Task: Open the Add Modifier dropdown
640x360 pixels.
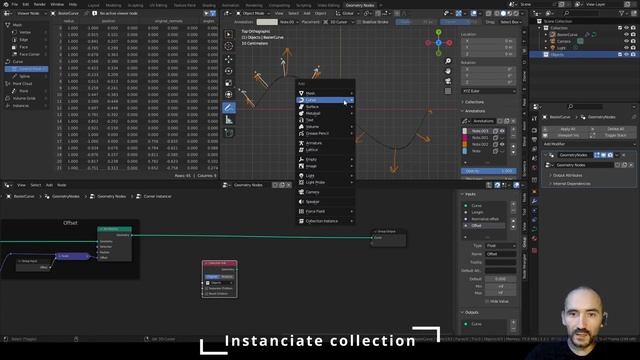Action: pyautogui.click(x=589, y=144)
